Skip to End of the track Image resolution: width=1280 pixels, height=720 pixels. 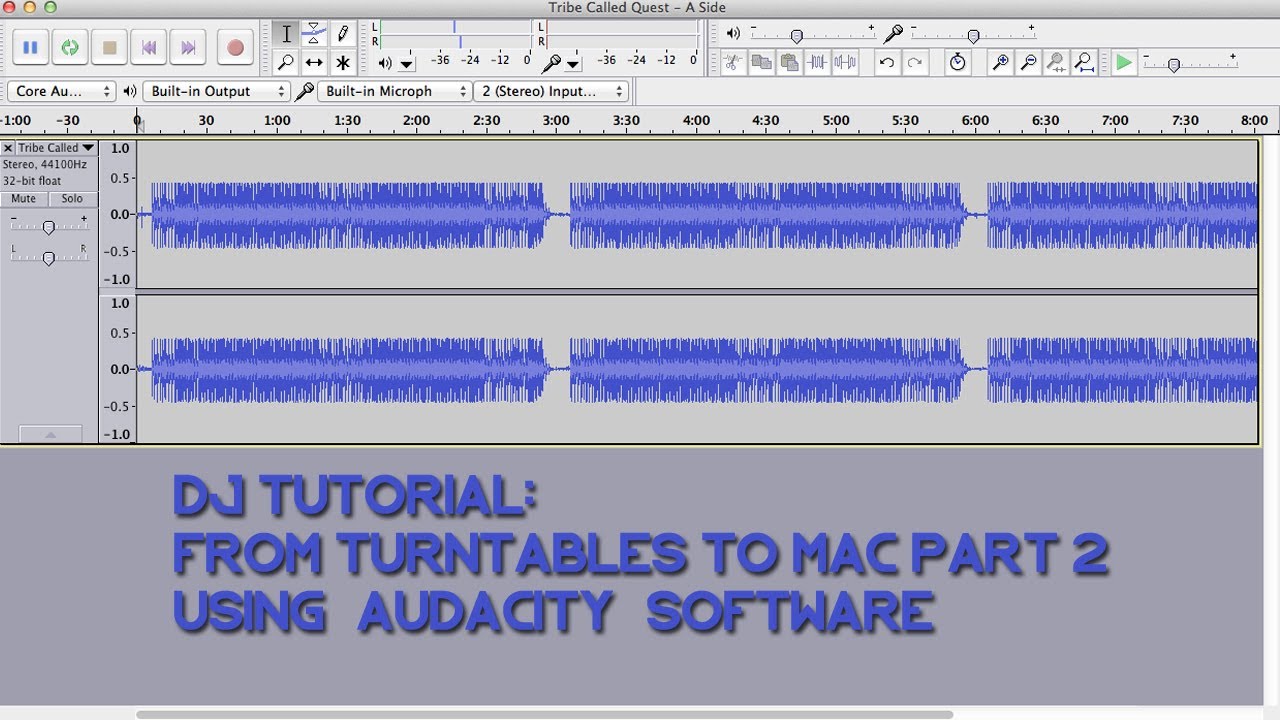pos(188,47)
